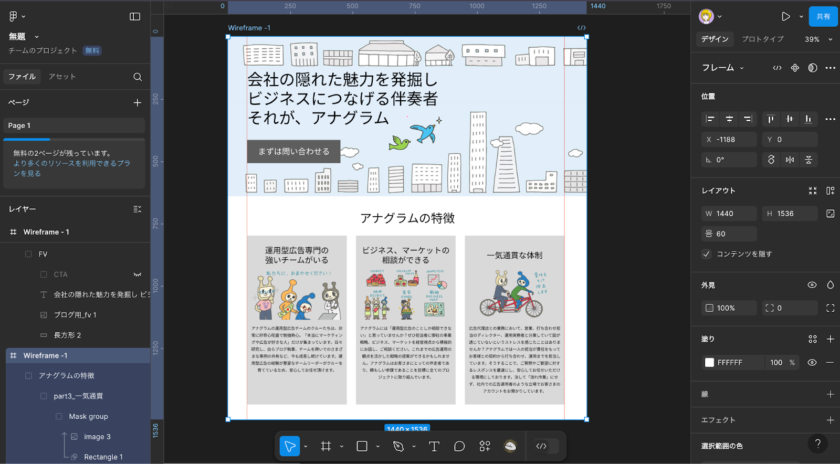
Task: Select the Comment tool
Action: (x=460, y=446)
